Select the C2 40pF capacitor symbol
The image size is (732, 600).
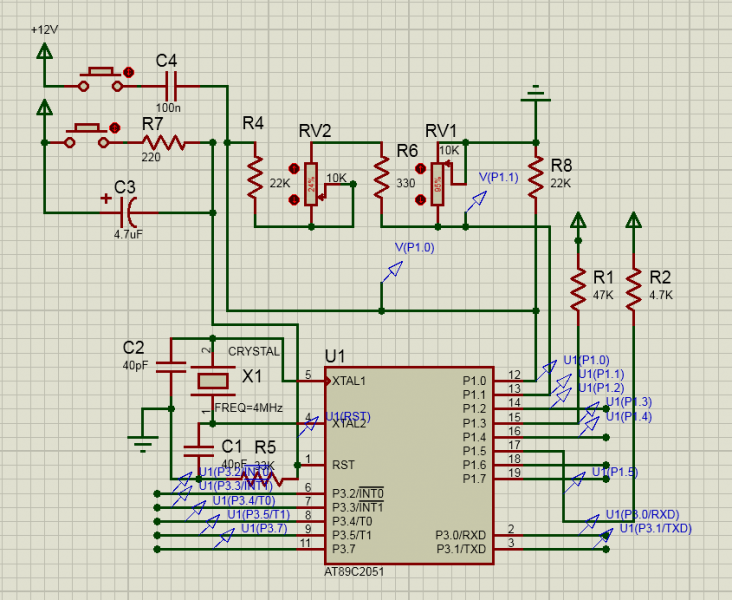[171, 367]
